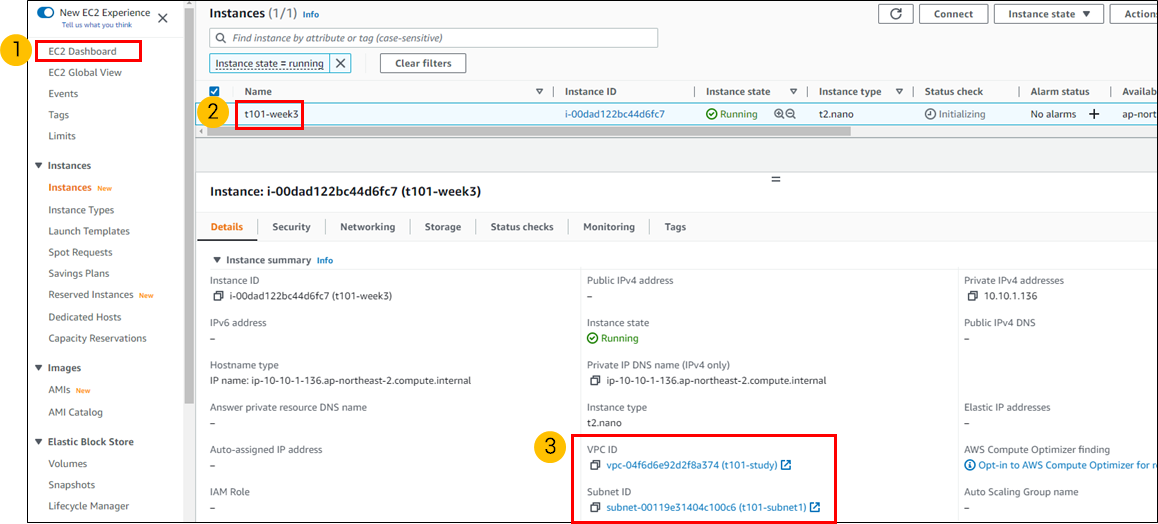Screen dimensions: 1158x524
Task: Click Info link next to Instances heading
Action: (x=311, y=14)
